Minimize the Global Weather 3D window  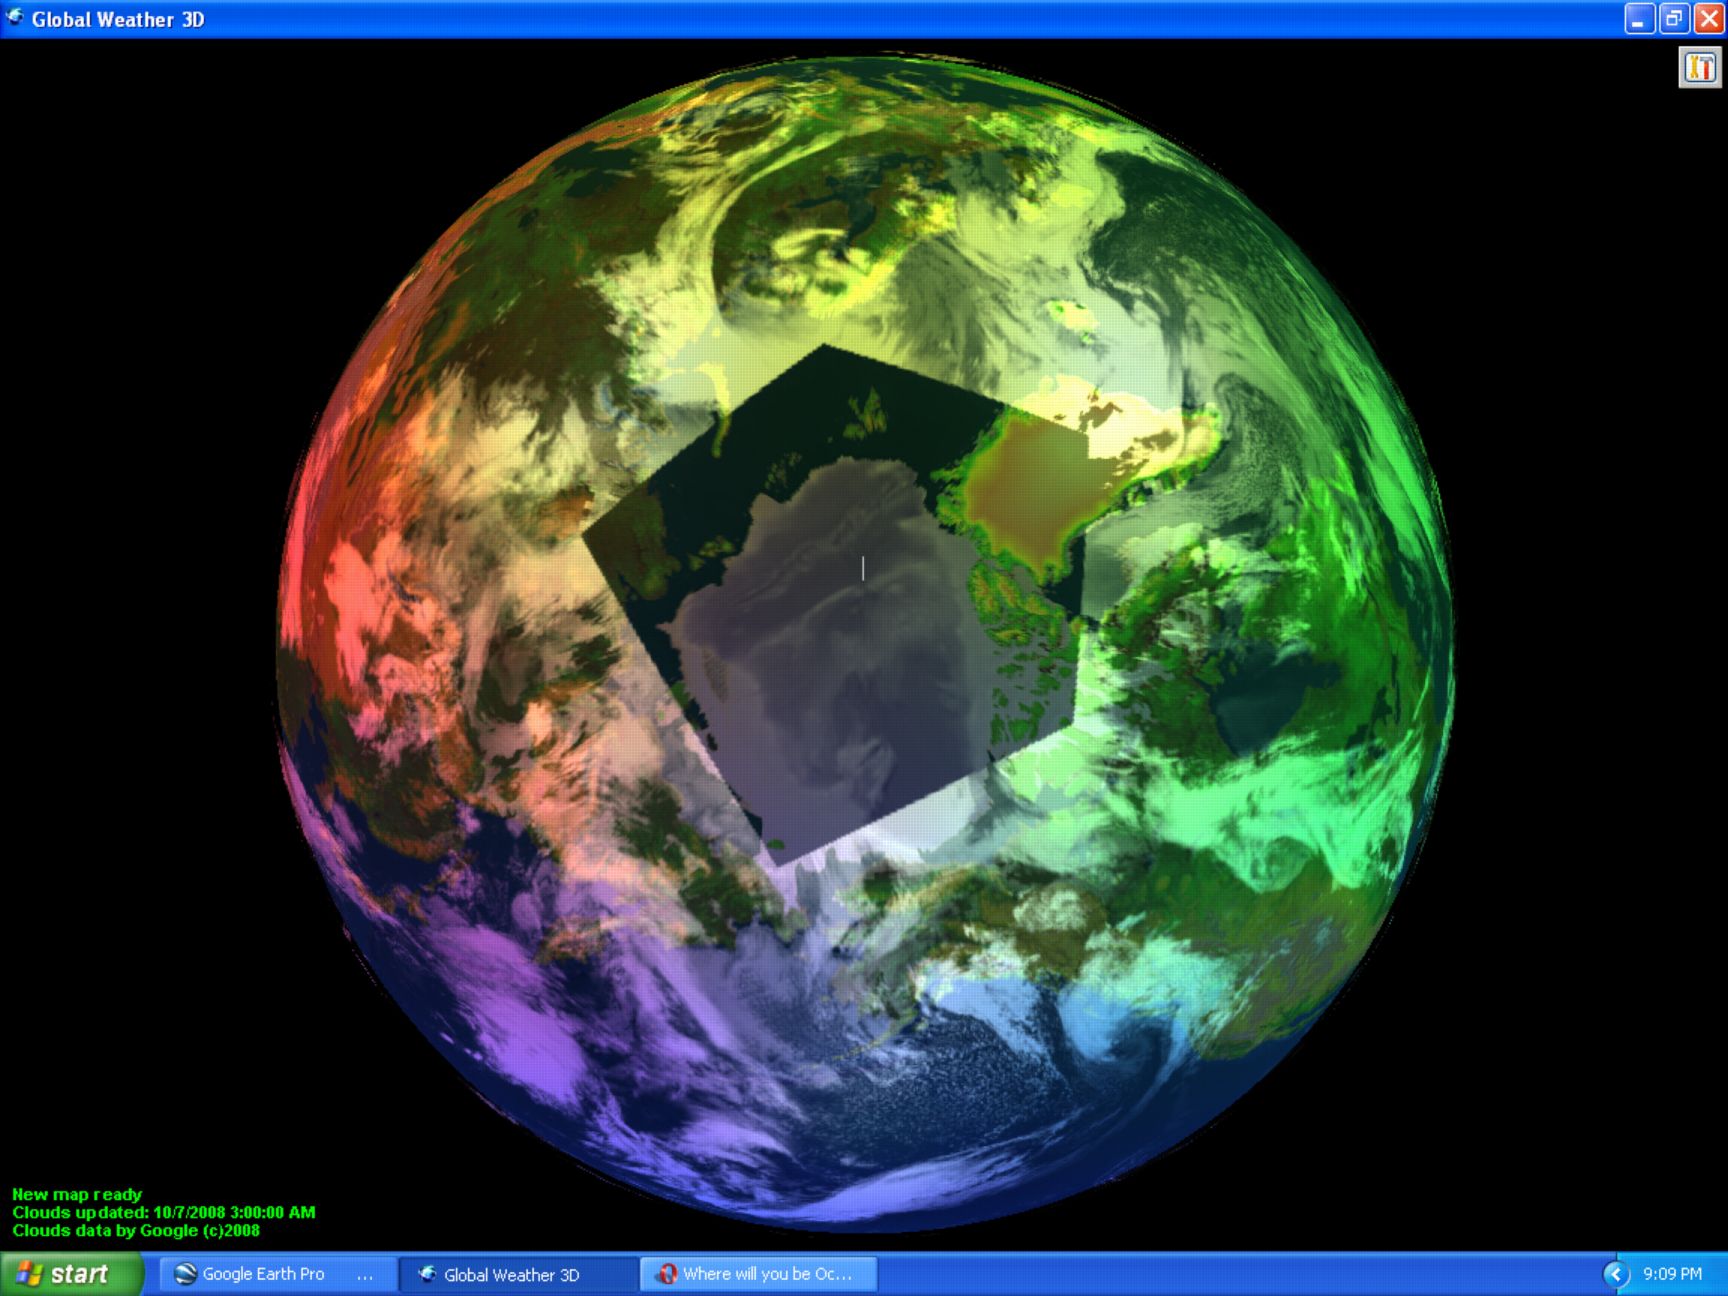click(1639, 19)
